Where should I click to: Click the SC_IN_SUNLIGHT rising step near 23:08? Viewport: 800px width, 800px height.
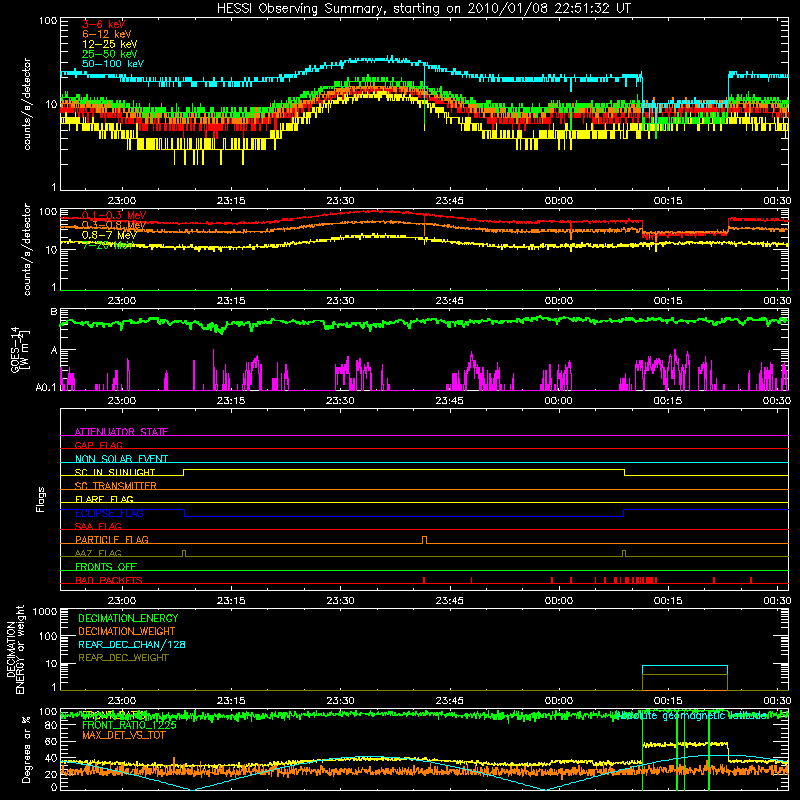click(x=184, y=472)
